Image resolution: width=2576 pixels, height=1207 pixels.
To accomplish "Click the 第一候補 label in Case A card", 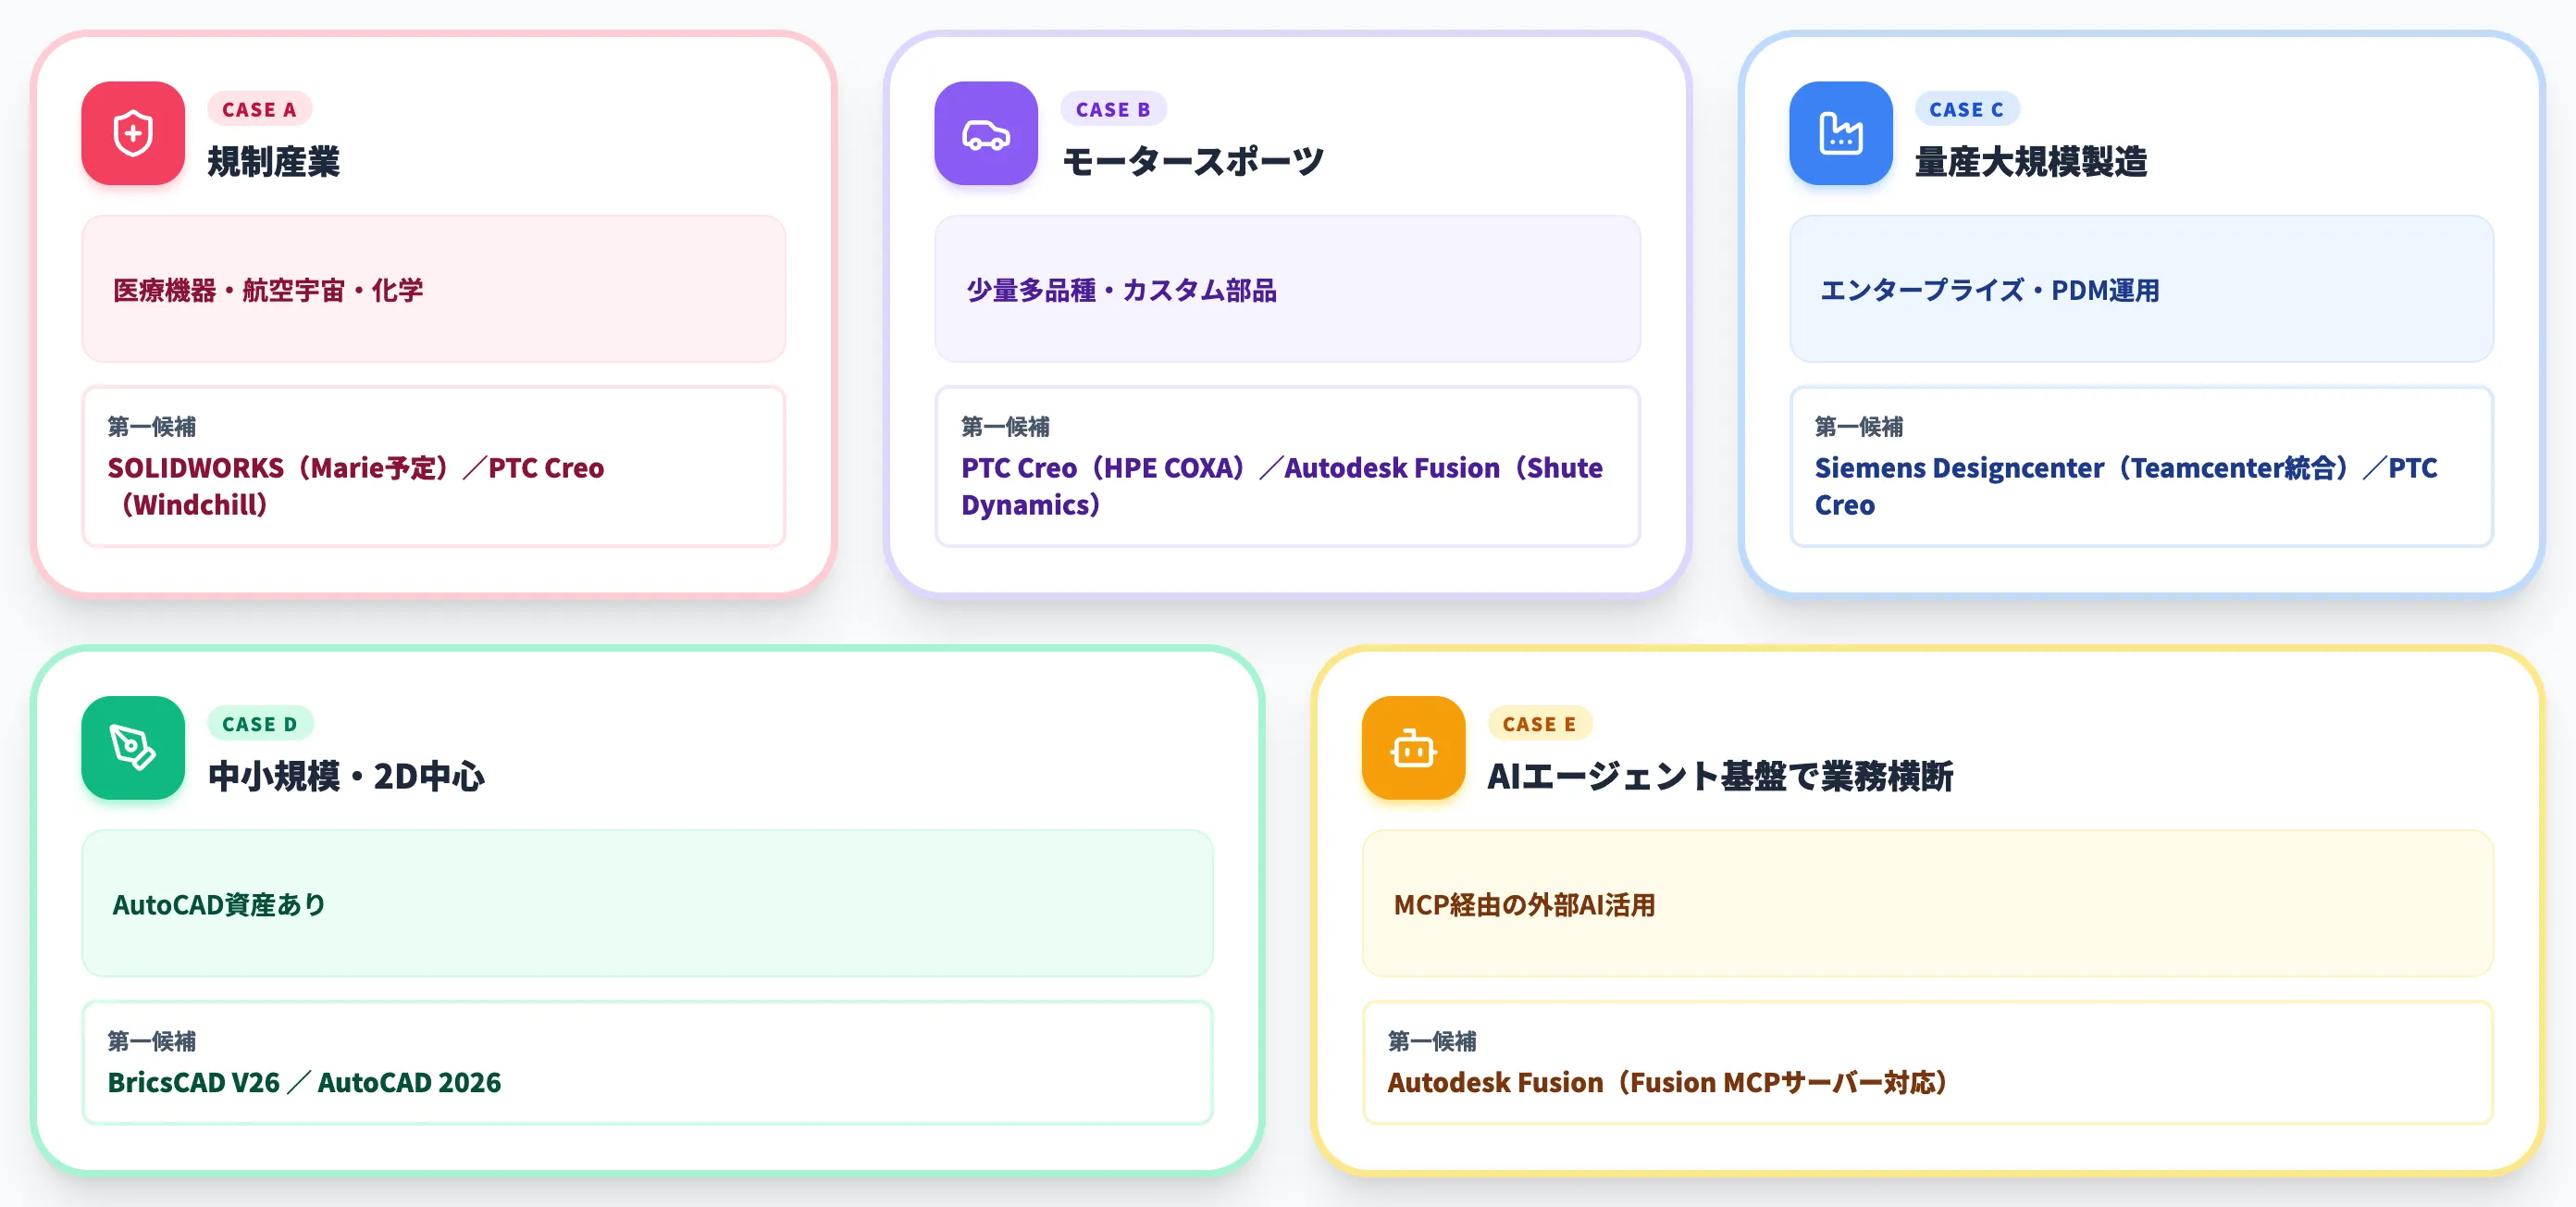I will [x=152, y=427].
